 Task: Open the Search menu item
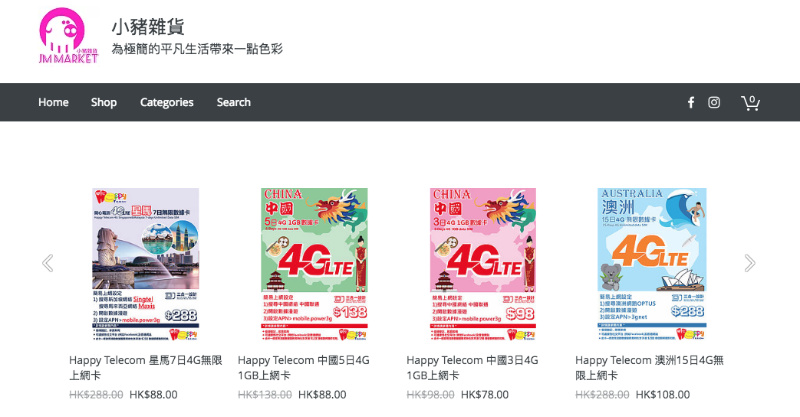[x=234, y=102]
